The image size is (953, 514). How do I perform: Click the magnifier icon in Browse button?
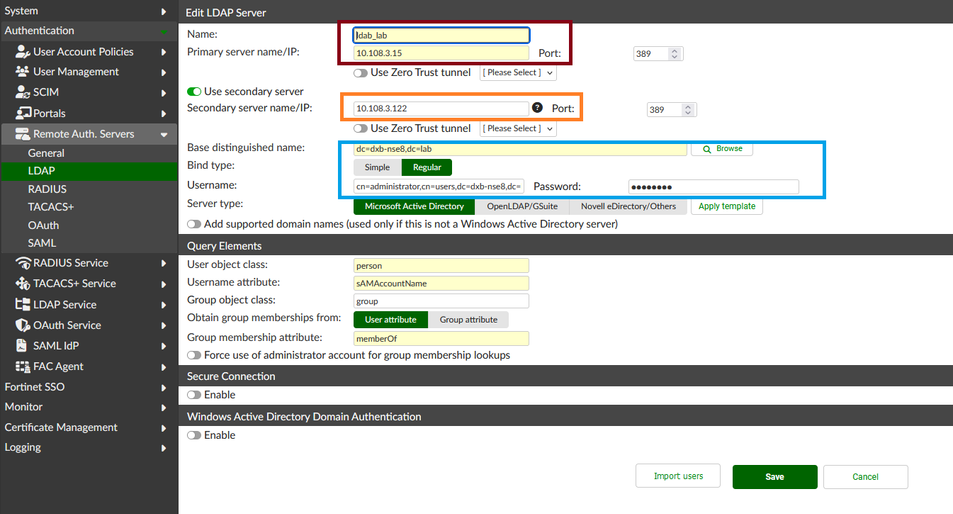pyautogui.click(x=707, y=149)
